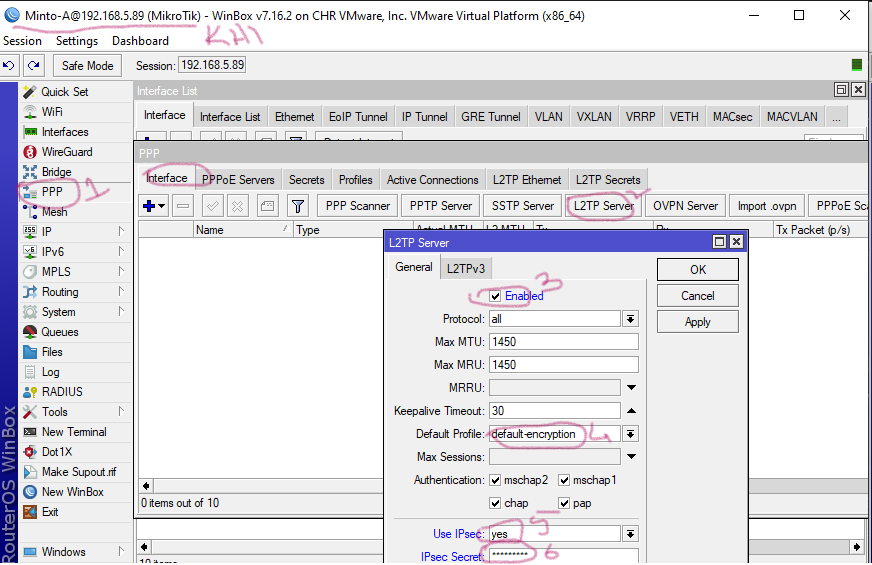872x565 pixels.
Task: Expand the Max Sessions field arrow
Action: tap(631, 457)
